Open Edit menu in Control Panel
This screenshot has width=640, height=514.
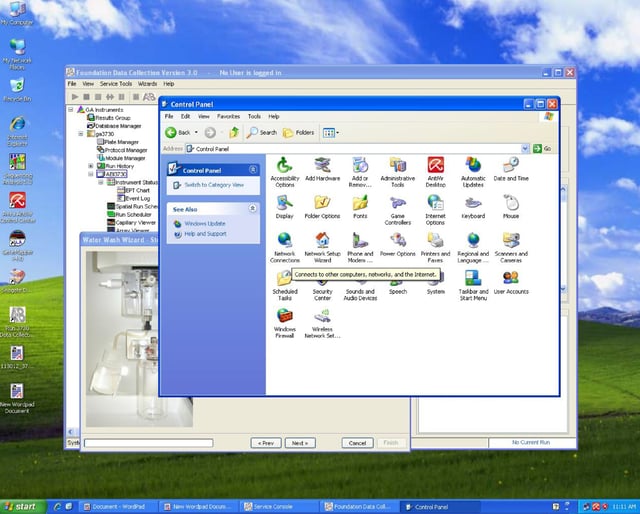(185, 116)
